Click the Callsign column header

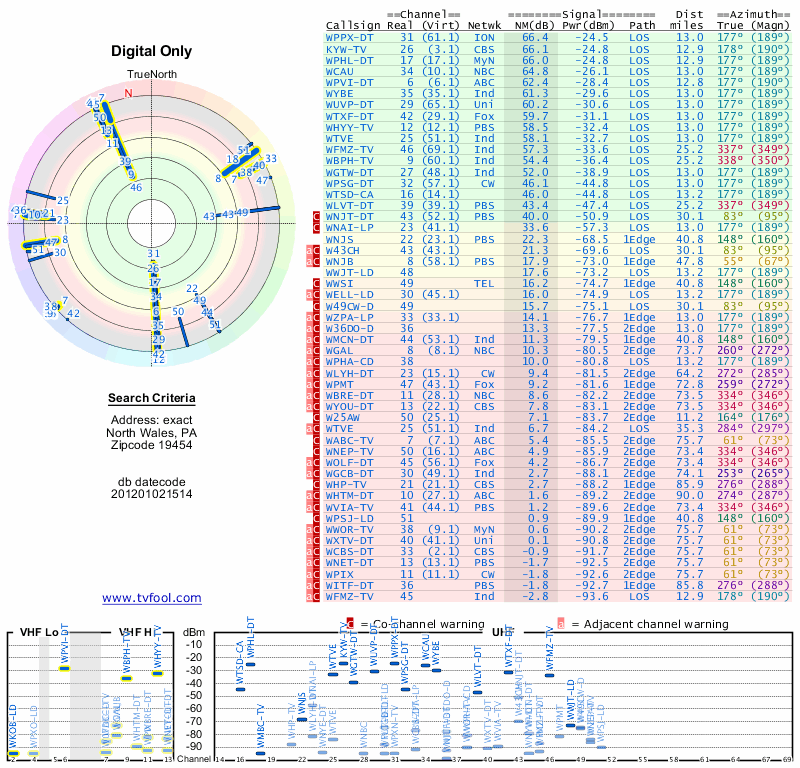click(353, 25)
